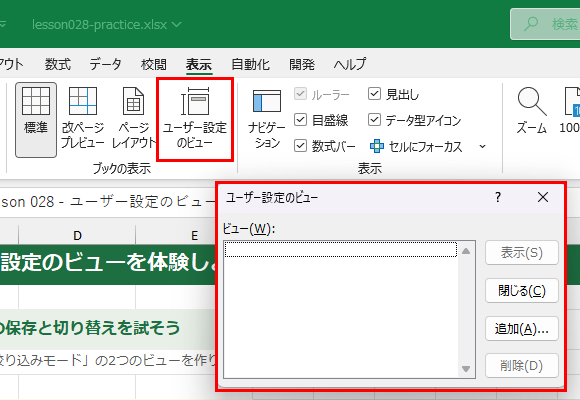
Task: Click the Zoom (ズーム) magnifier icon
Action: tap(532, 101)
